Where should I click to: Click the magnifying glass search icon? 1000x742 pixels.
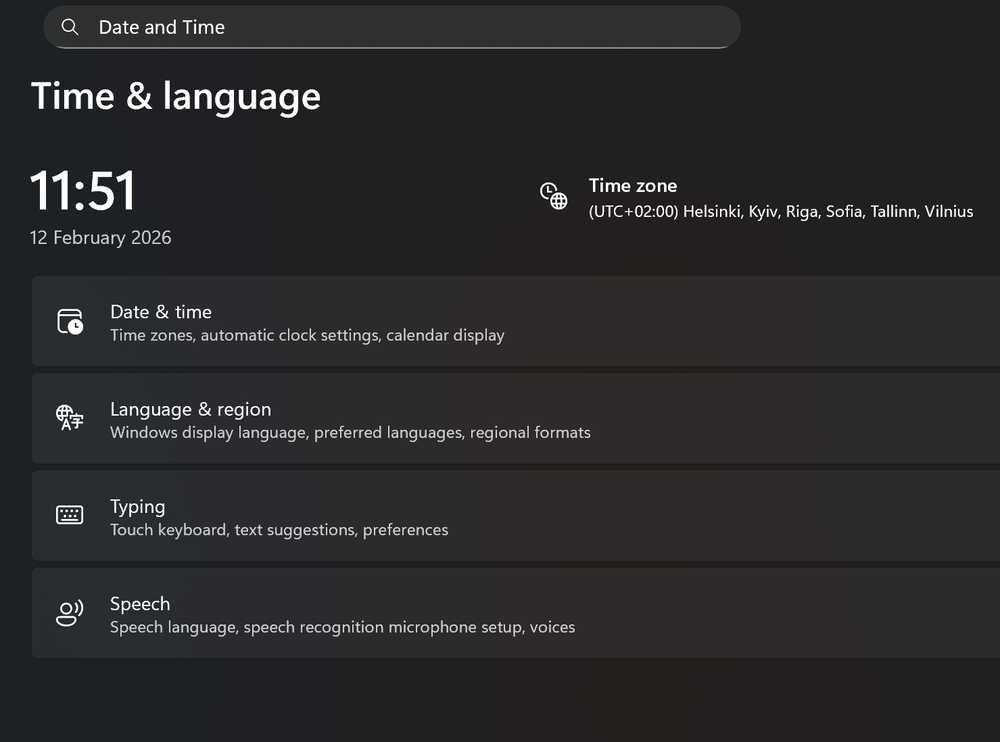pos(70,27)
